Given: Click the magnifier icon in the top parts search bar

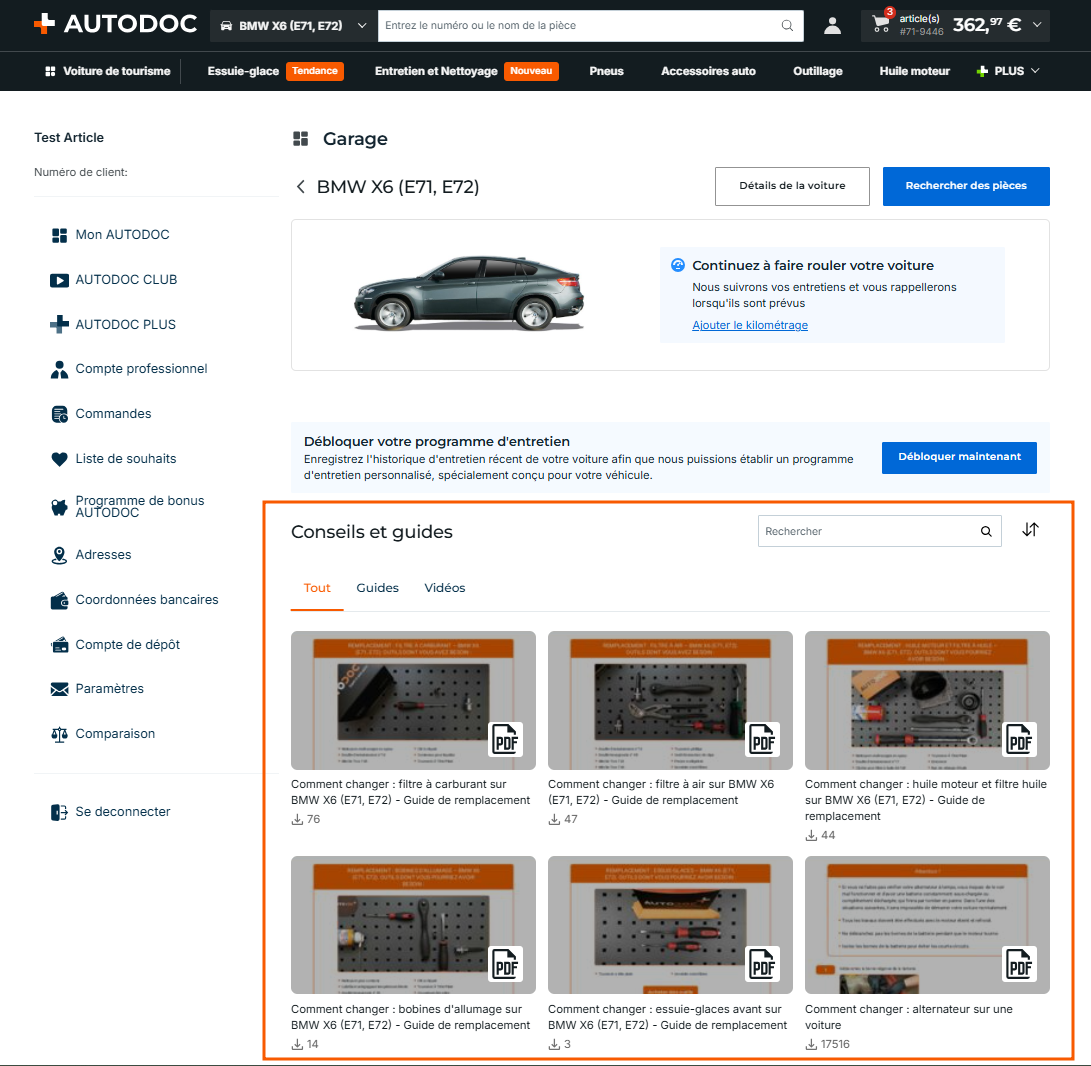Looking at the screenshot, I should (x=787, y=26).
